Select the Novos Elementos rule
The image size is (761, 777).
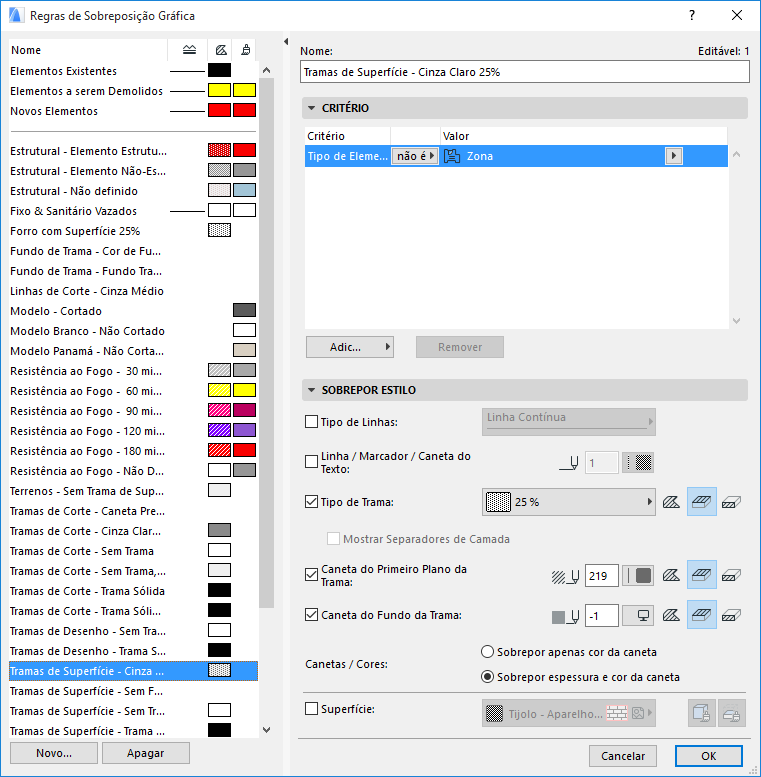click(x=133, y=111)
